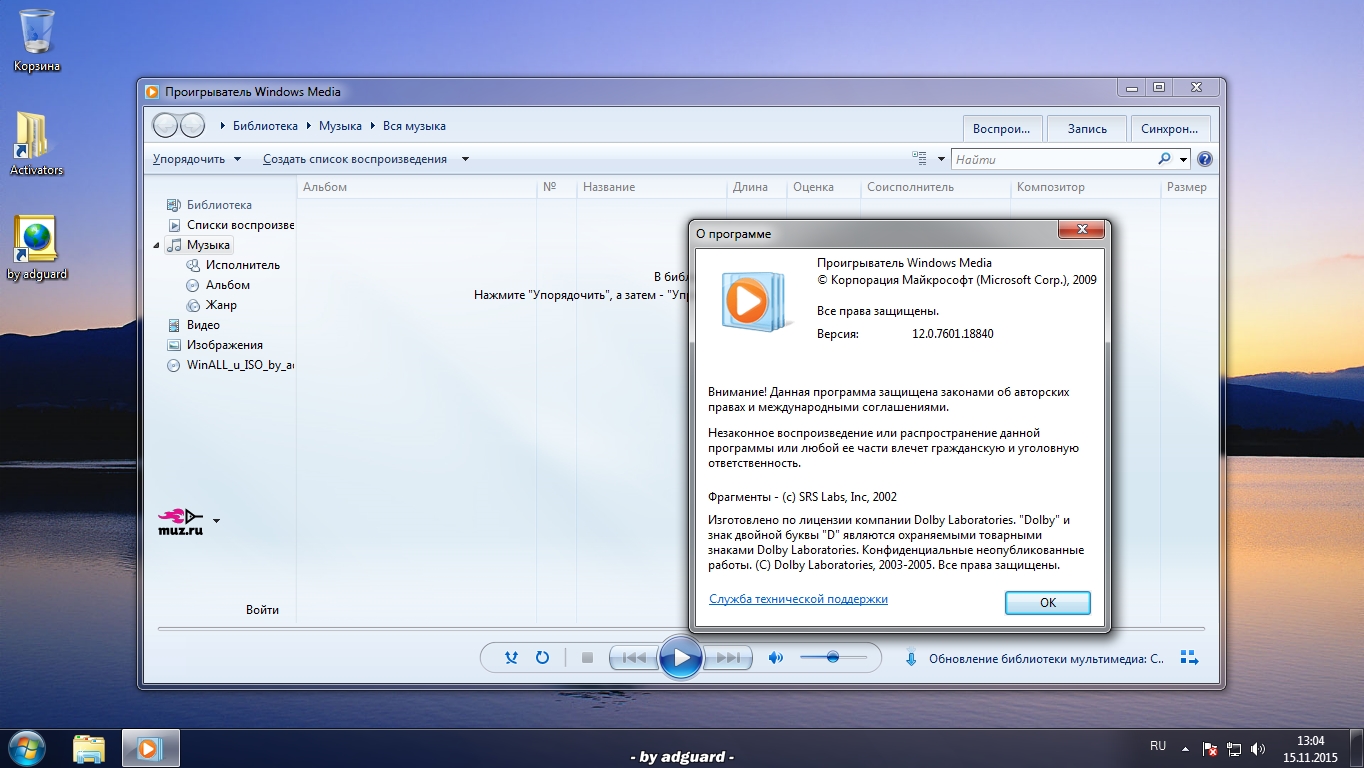Click inside the Найти search field
Viewport: 1364px width, 768px height.
point(1054,159)
